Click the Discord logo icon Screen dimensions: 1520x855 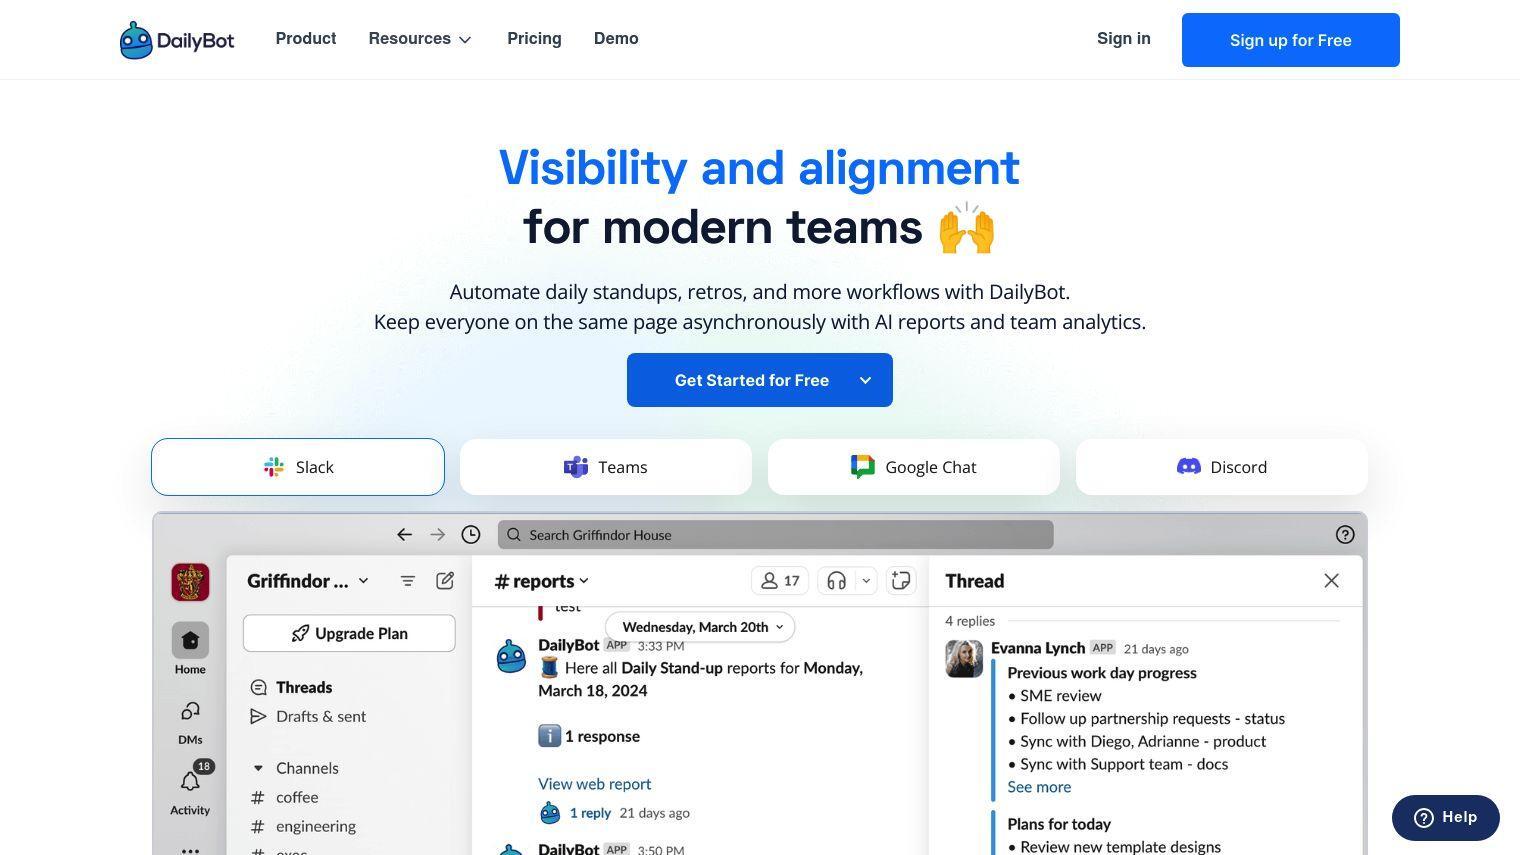pyautogui.click(x=1188, y=466)
